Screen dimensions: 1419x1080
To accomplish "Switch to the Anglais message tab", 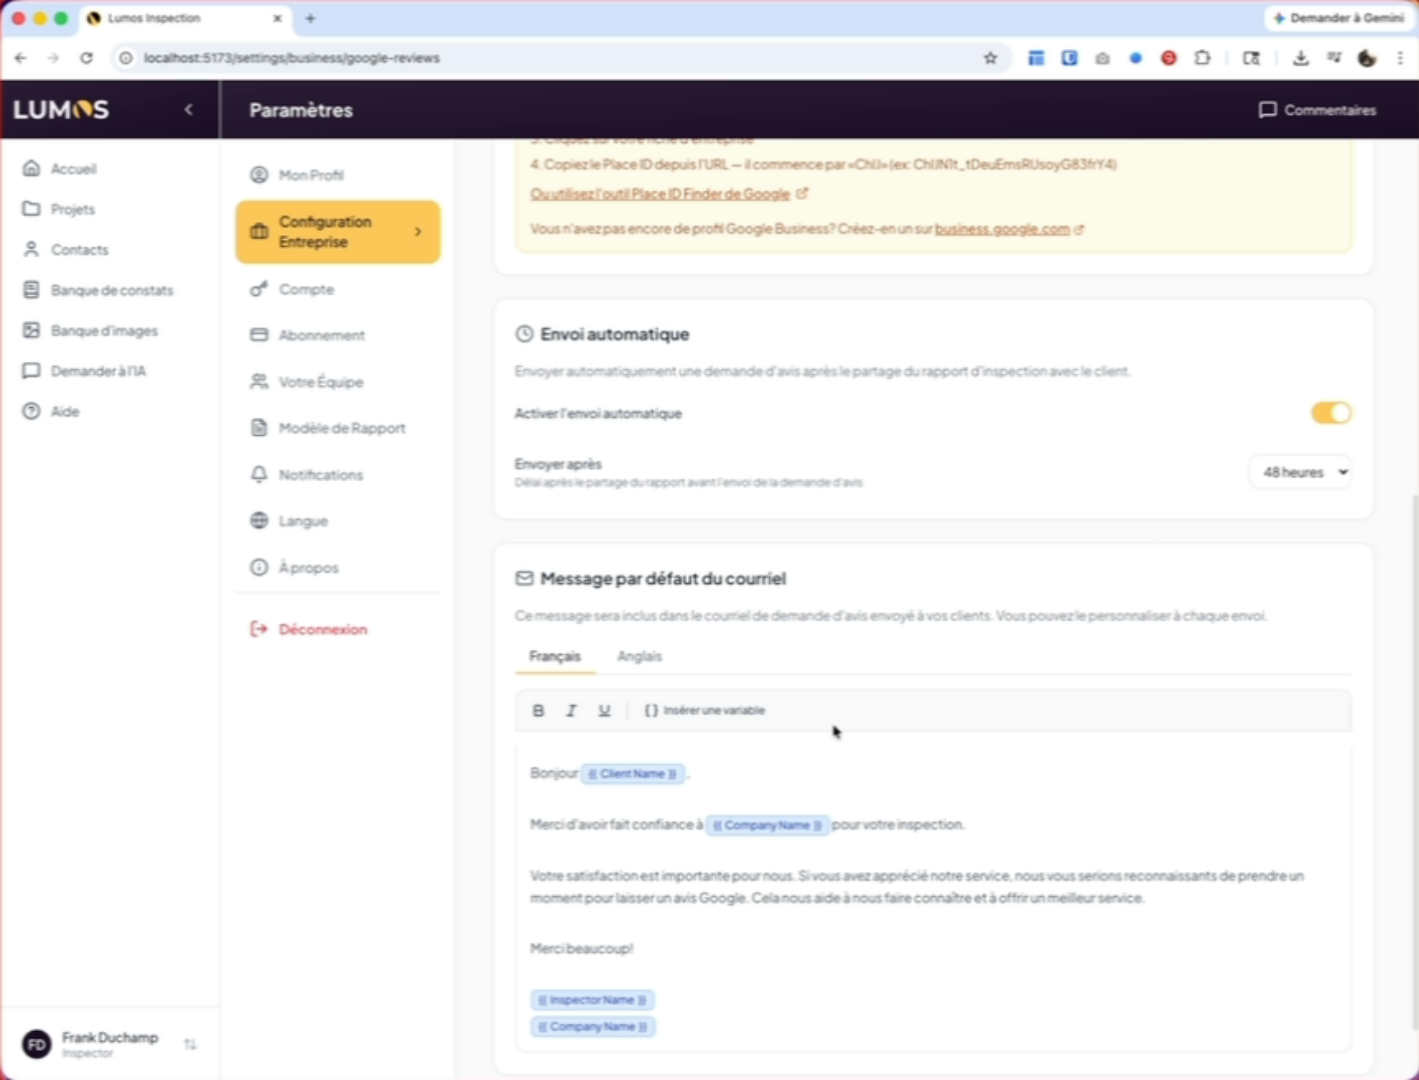I will [x=639, y=656].
